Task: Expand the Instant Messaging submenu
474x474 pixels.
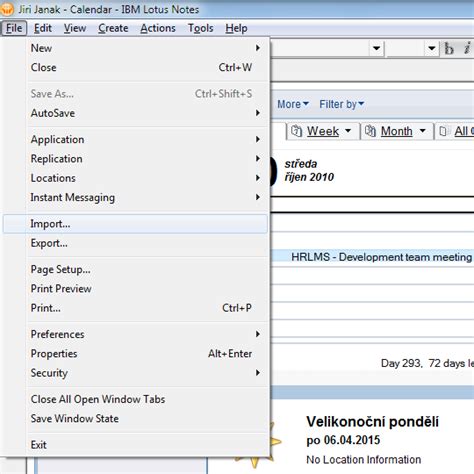Action: pyautogui.click(x=135, y=197)
